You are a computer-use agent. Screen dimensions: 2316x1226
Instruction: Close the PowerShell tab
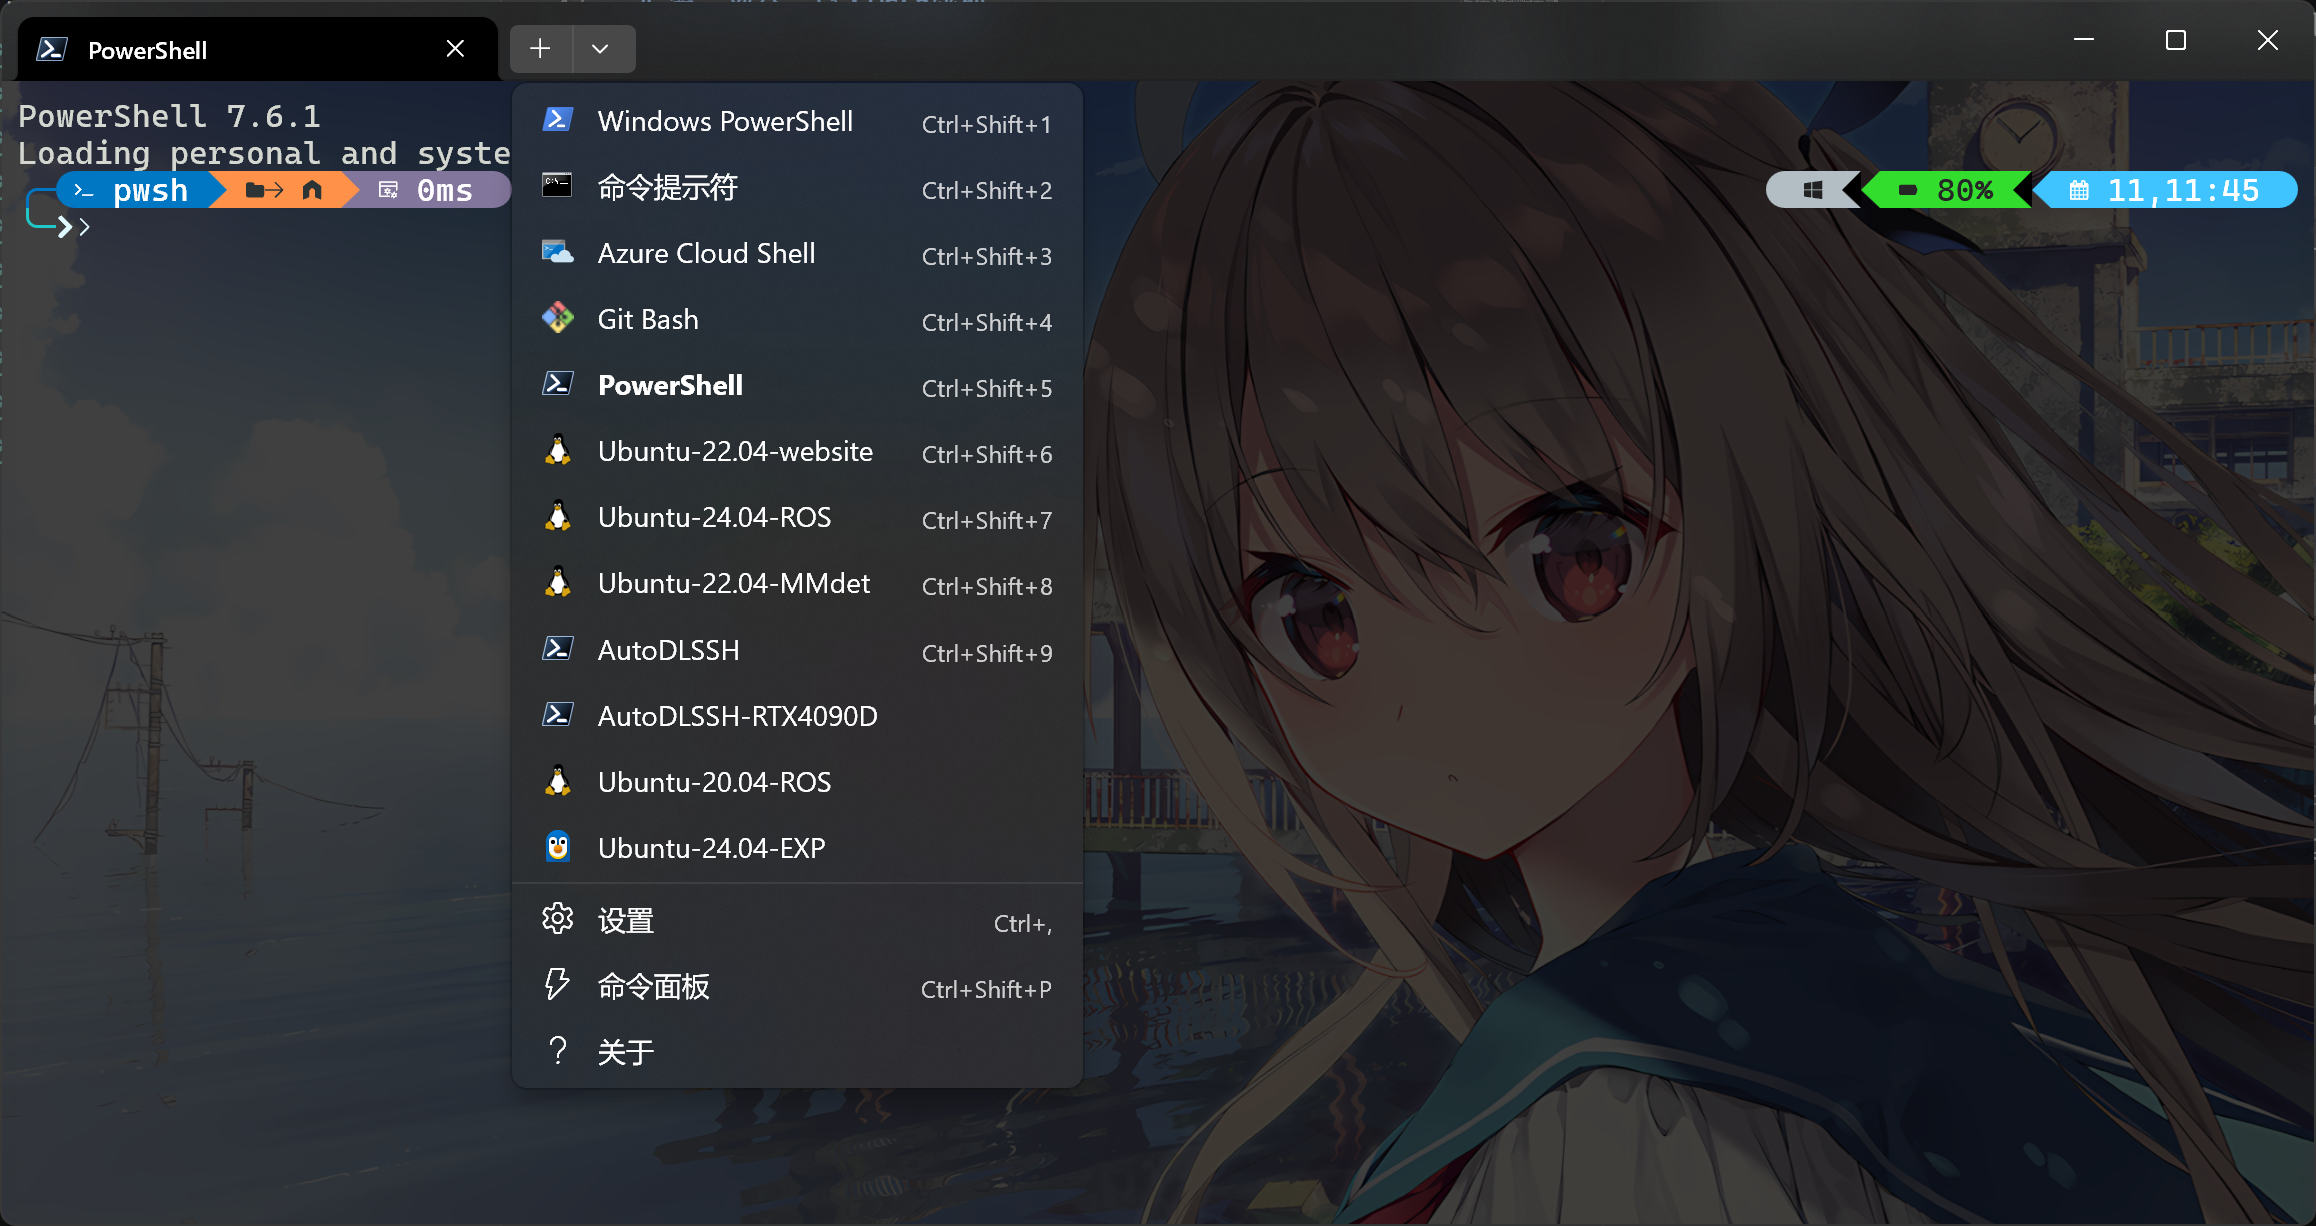coord(455,49)
